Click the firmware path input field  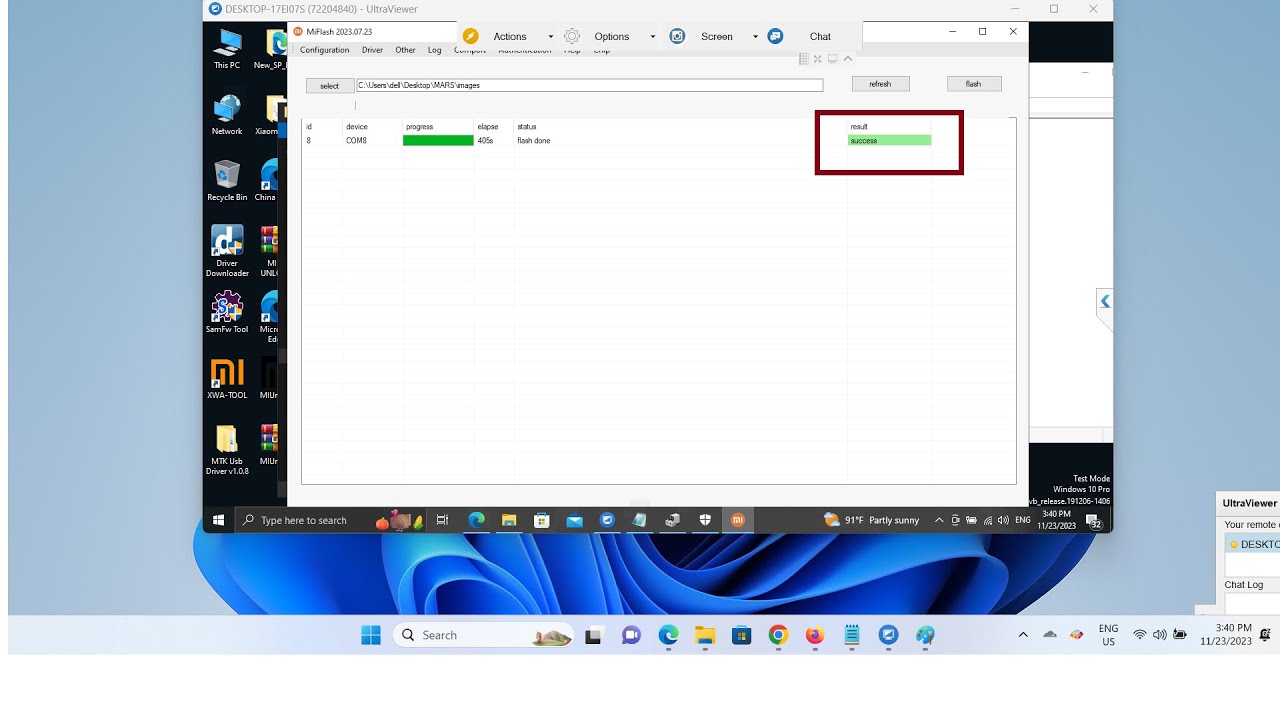click(589, 86)
